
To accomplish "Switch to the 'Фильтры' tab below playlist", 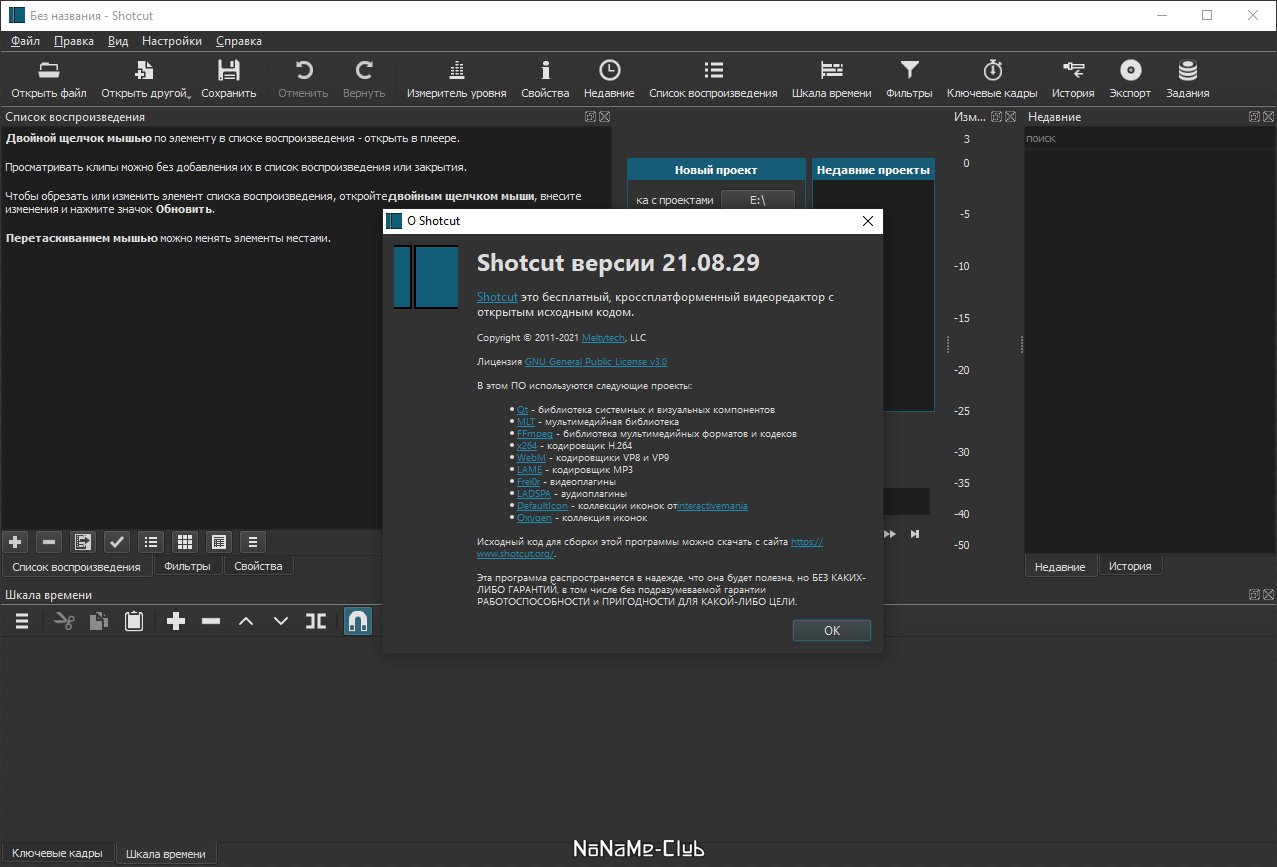I will [188, 566].
